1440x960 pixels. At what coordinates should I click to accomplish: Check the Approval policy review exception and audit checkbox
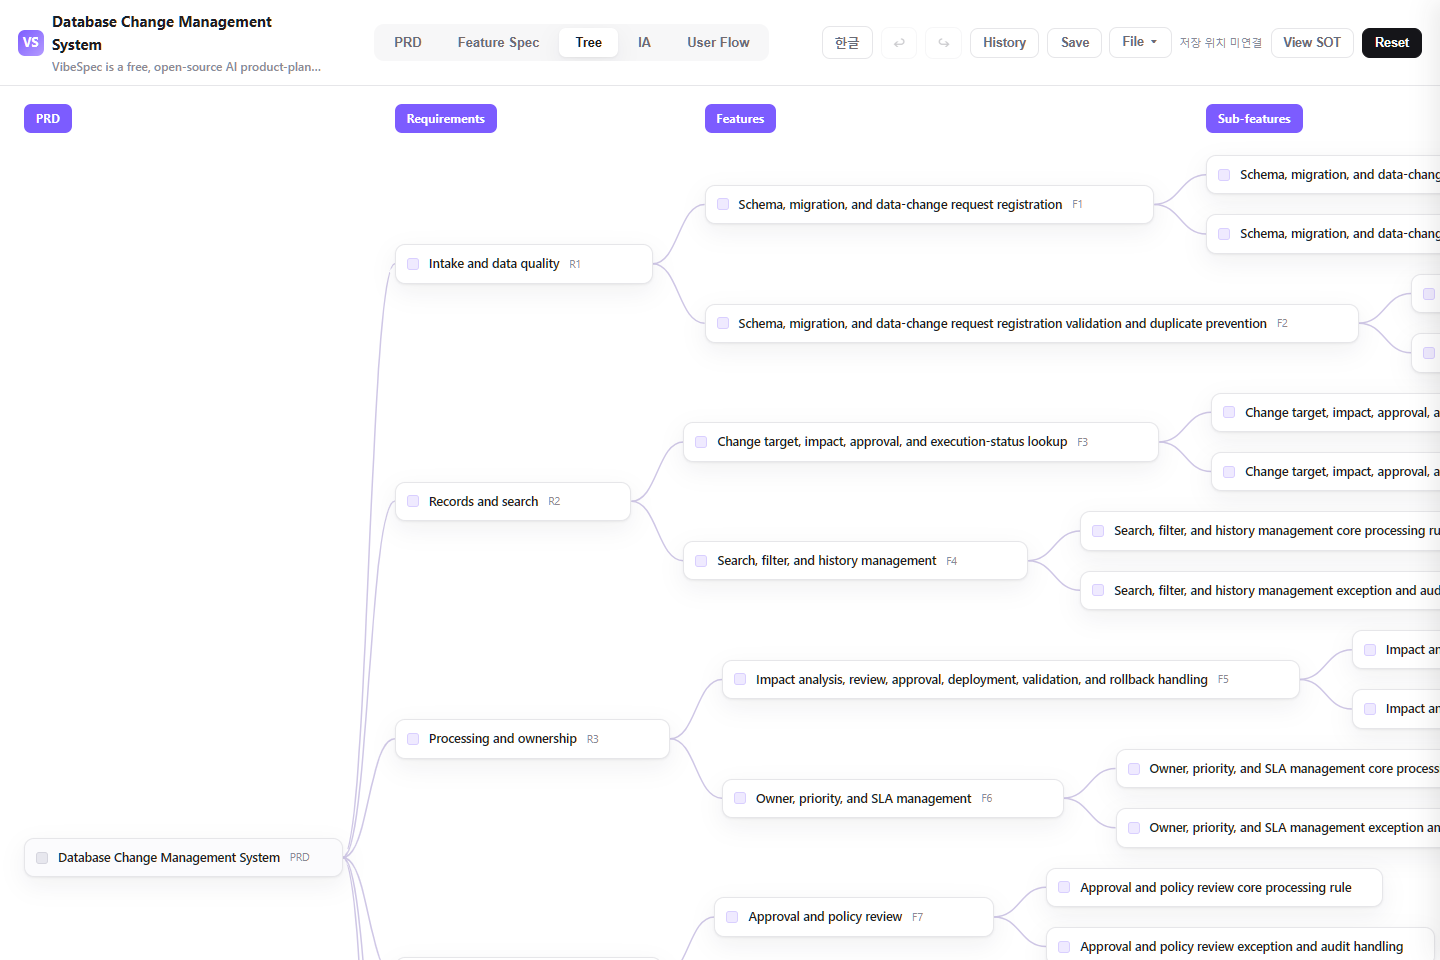[x=1064, y=947]
